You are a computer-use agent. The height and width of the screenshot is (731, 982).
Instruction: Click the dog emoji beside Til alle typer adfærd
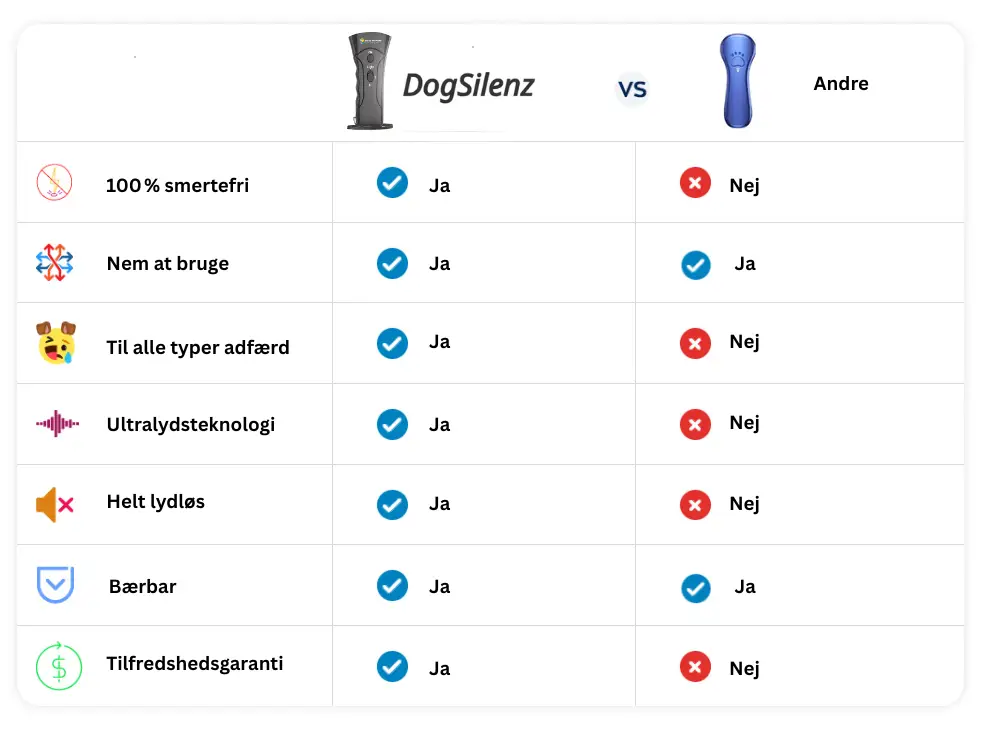55,343
